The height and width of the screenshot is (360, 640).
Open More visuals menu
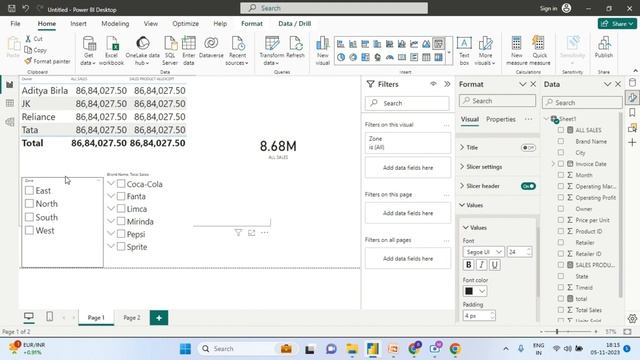point(485,51)
